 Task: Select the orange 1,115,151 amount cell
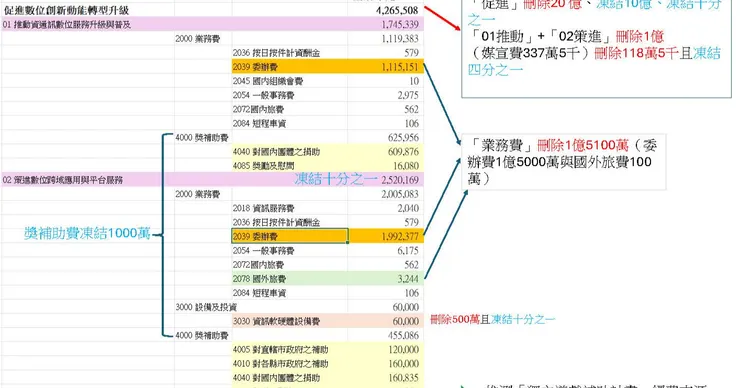pos(386,67)
